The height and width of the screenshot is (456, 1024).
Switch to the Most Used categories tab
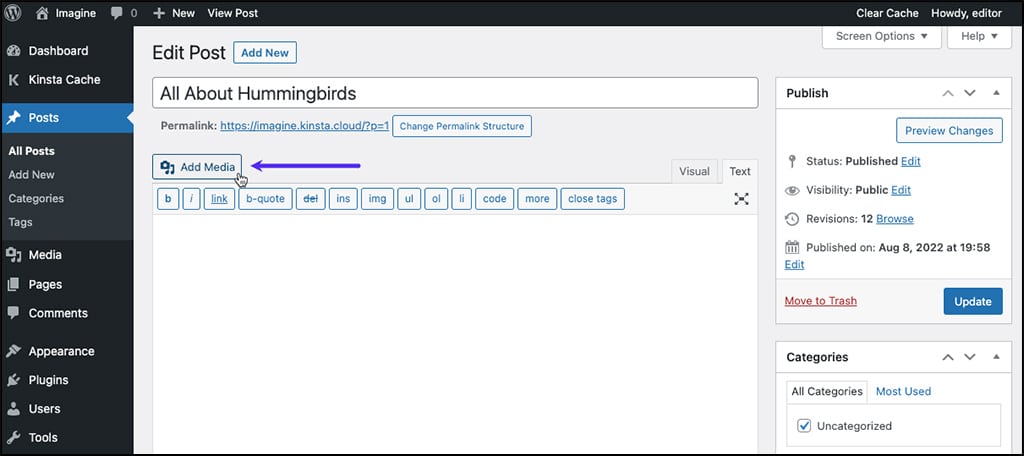903,391
